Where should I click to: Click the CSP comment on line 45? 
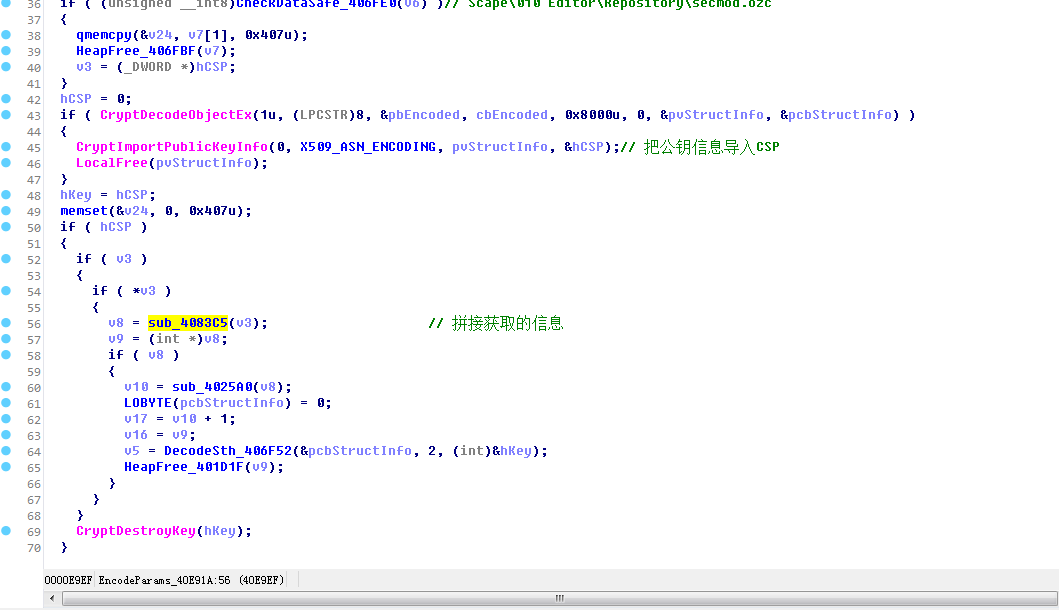[x=700, y=147]
